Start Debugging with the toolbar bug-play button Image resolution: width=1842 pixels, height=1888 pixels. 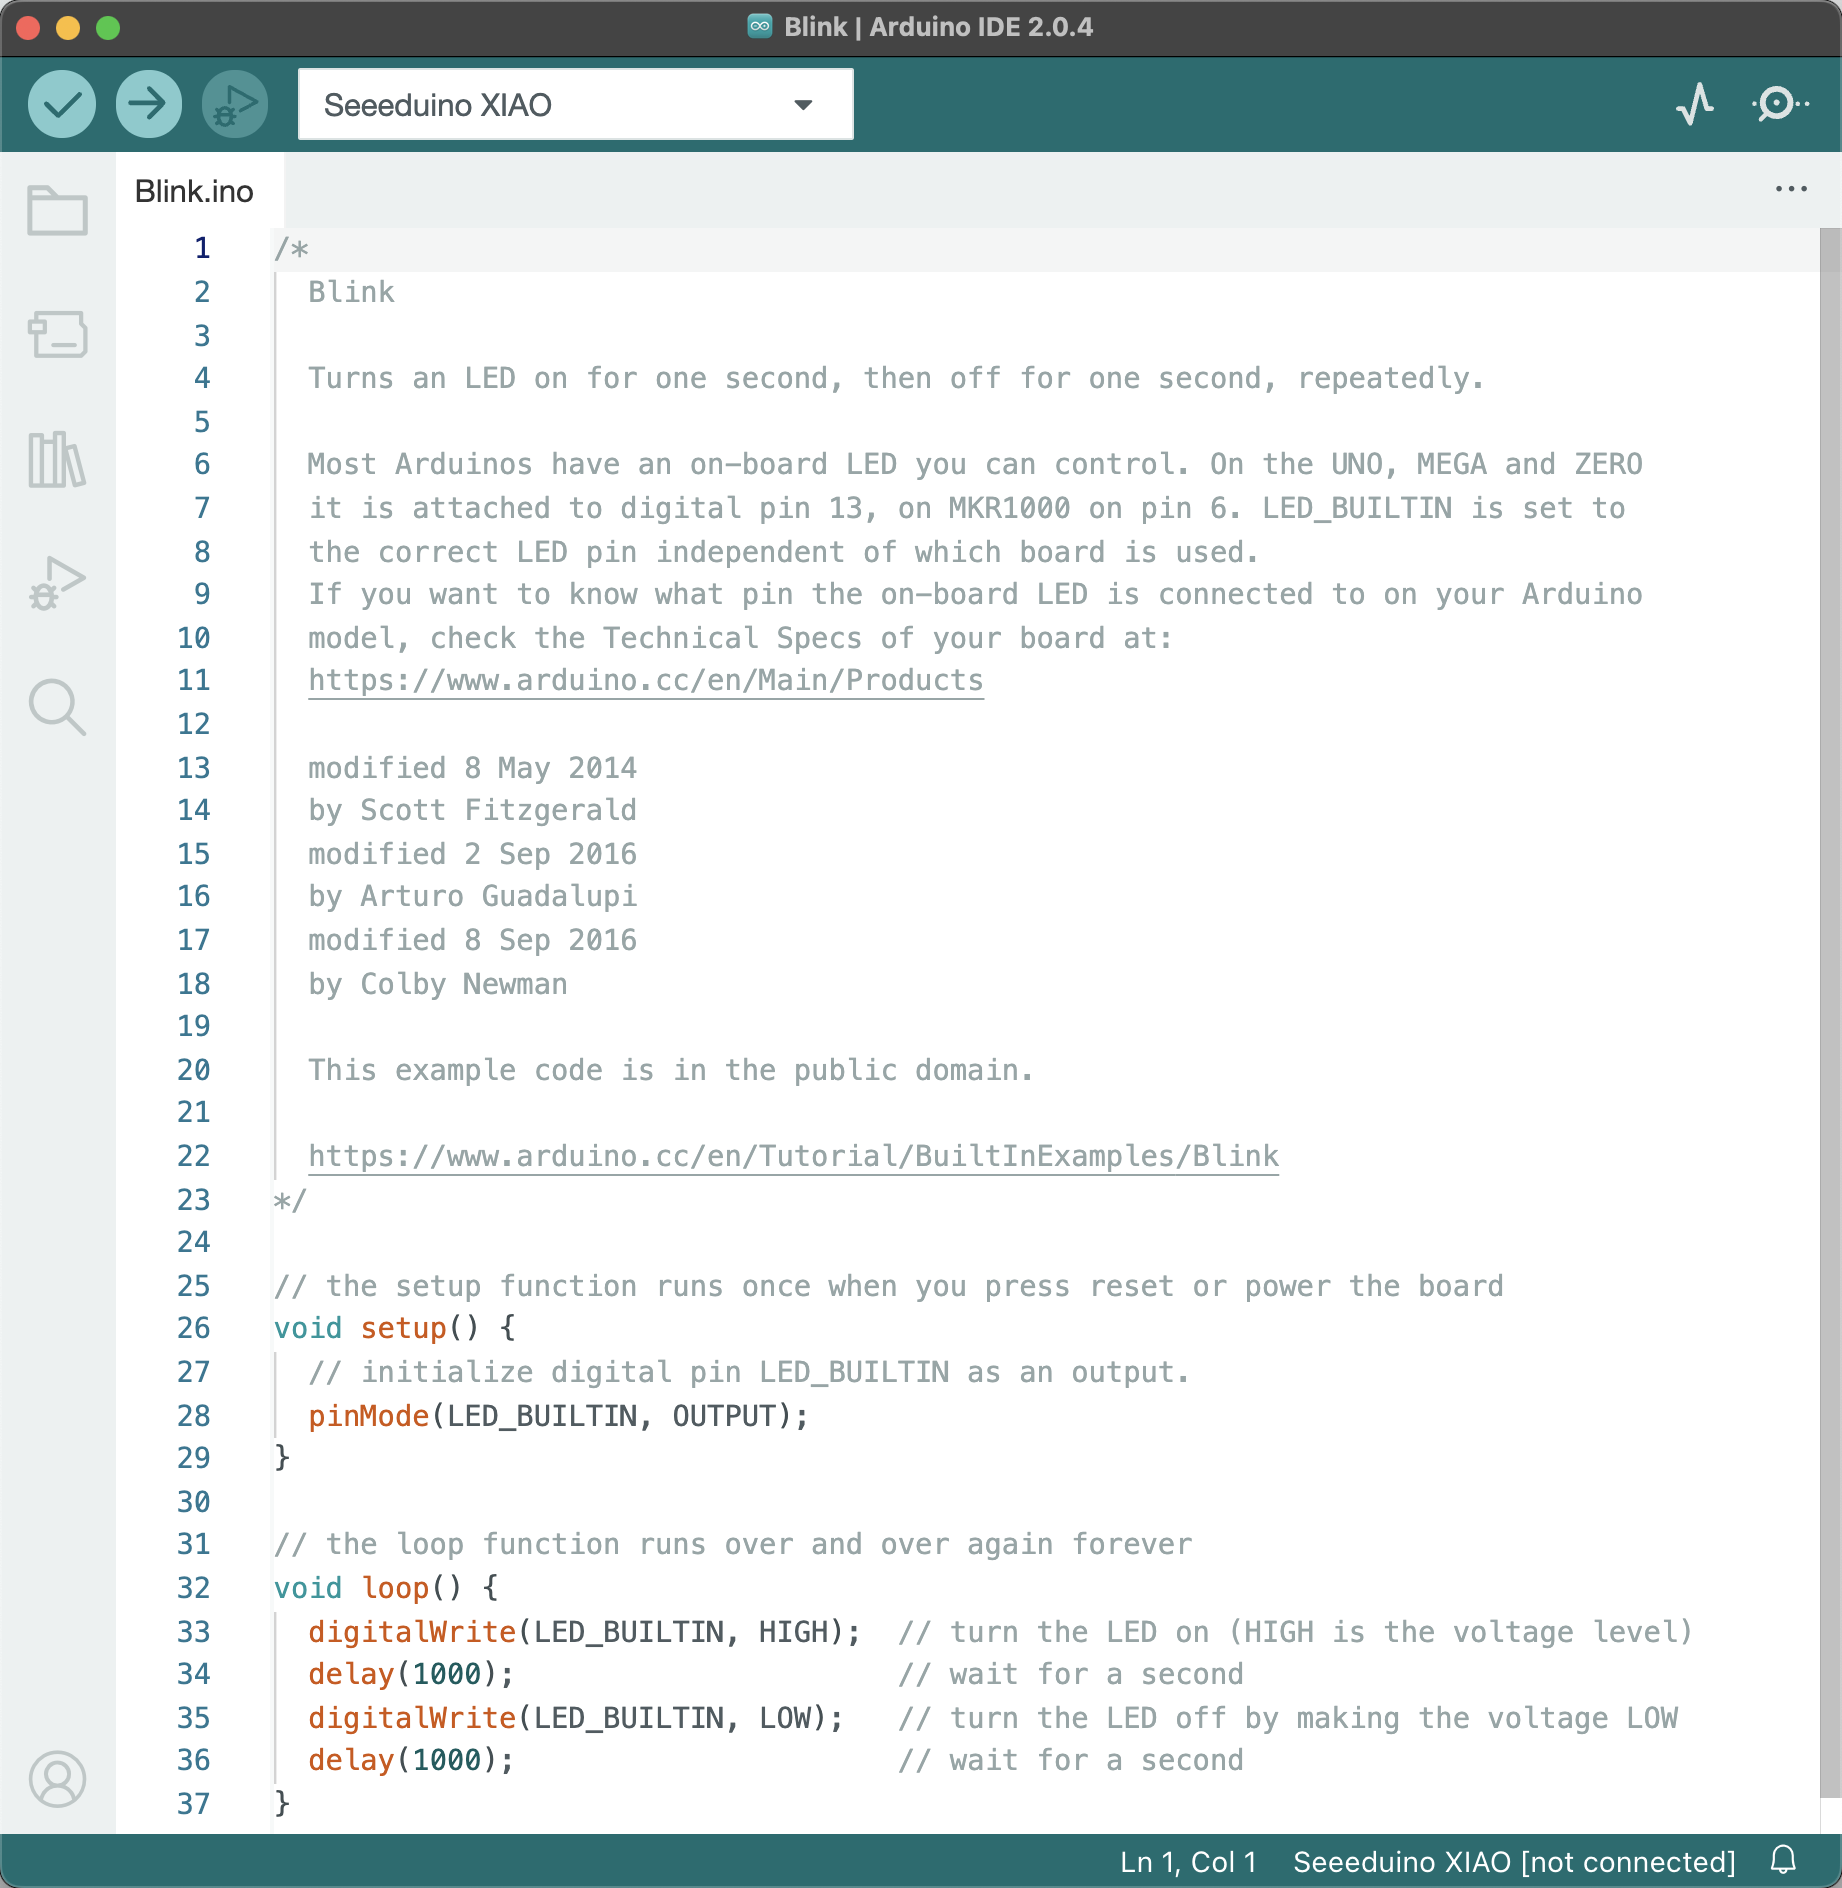235,104
